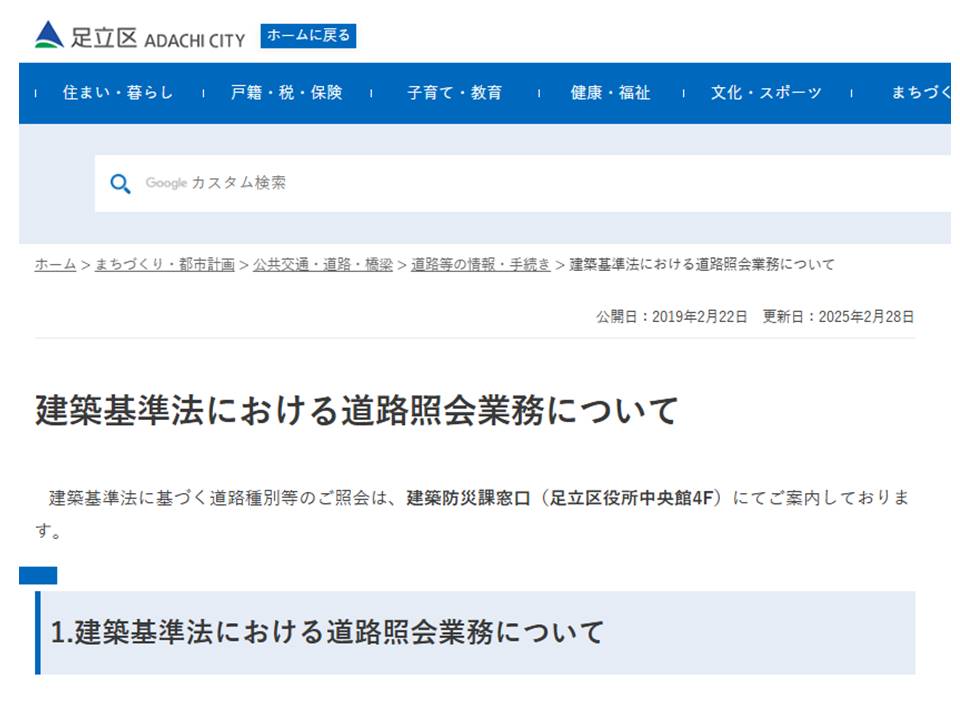Go to the 子育て・教育 section
This screenshot has width=960, height=720.
[454, 93]
